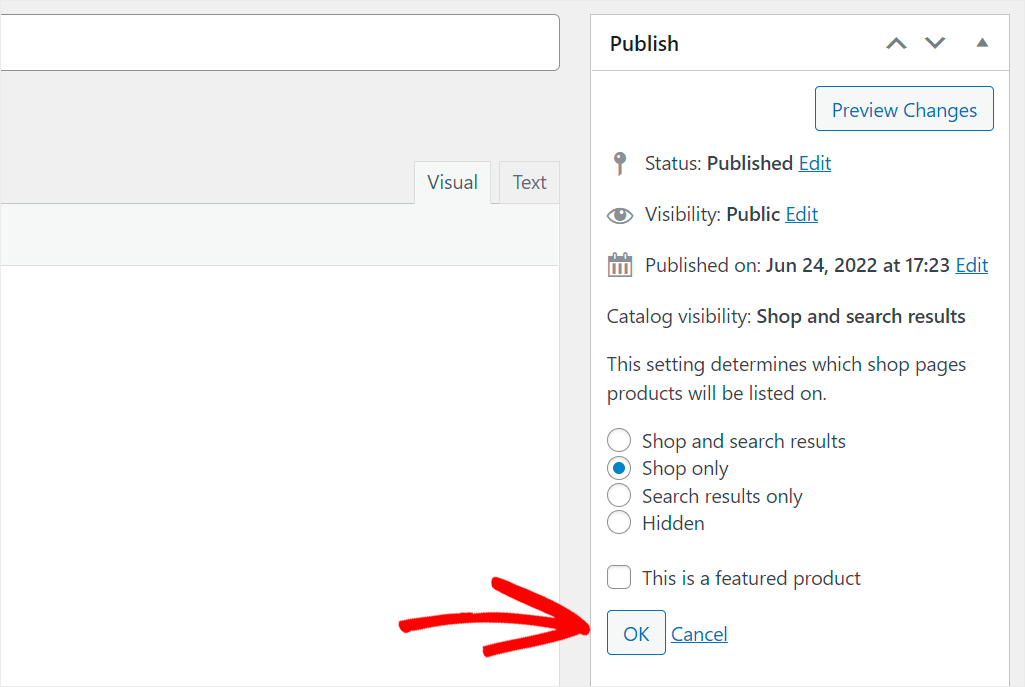Screen dimensions: 1025x687
Task: Edit the Public visibility setting
Action: coord(801,214)
